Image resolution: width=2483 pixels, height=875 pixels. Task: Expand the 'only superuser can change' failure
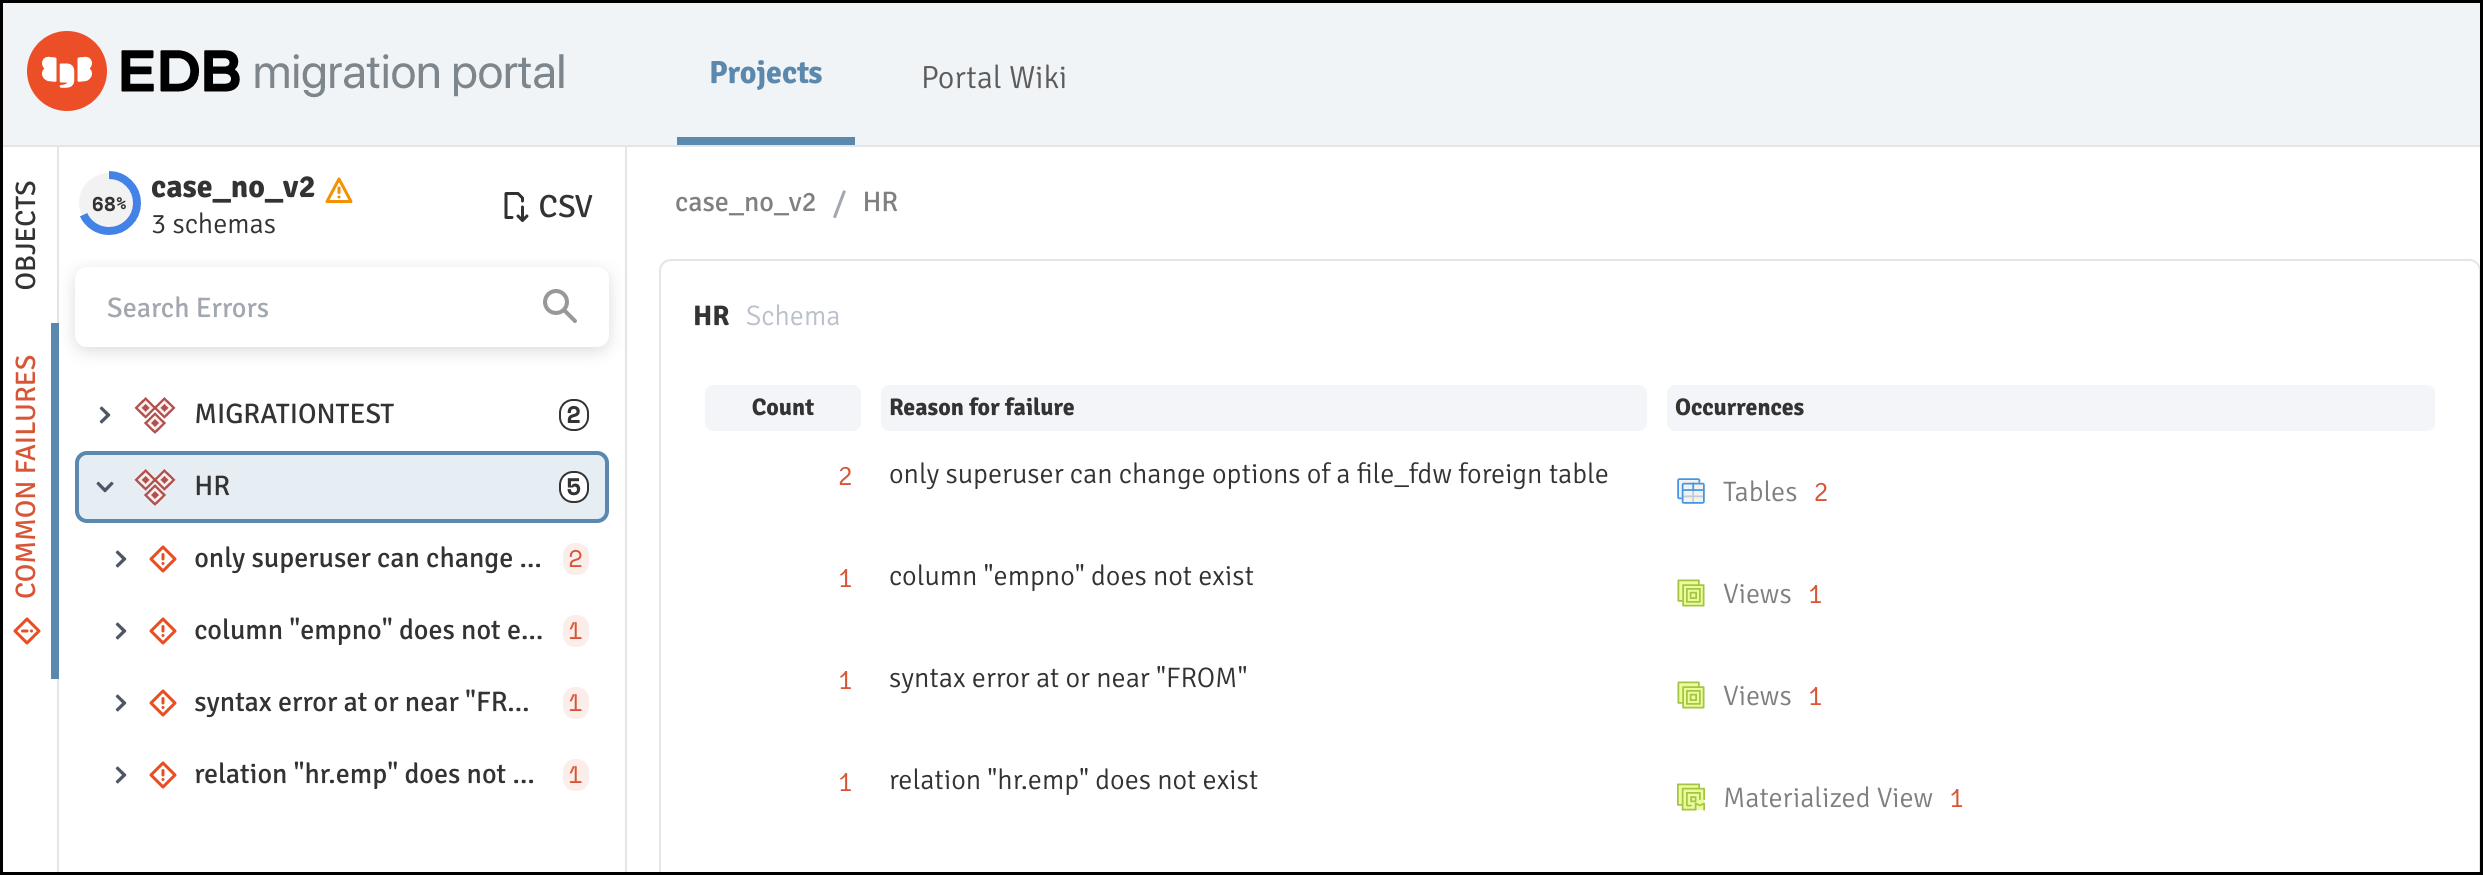pyautogui.click(x=121, y=559)
